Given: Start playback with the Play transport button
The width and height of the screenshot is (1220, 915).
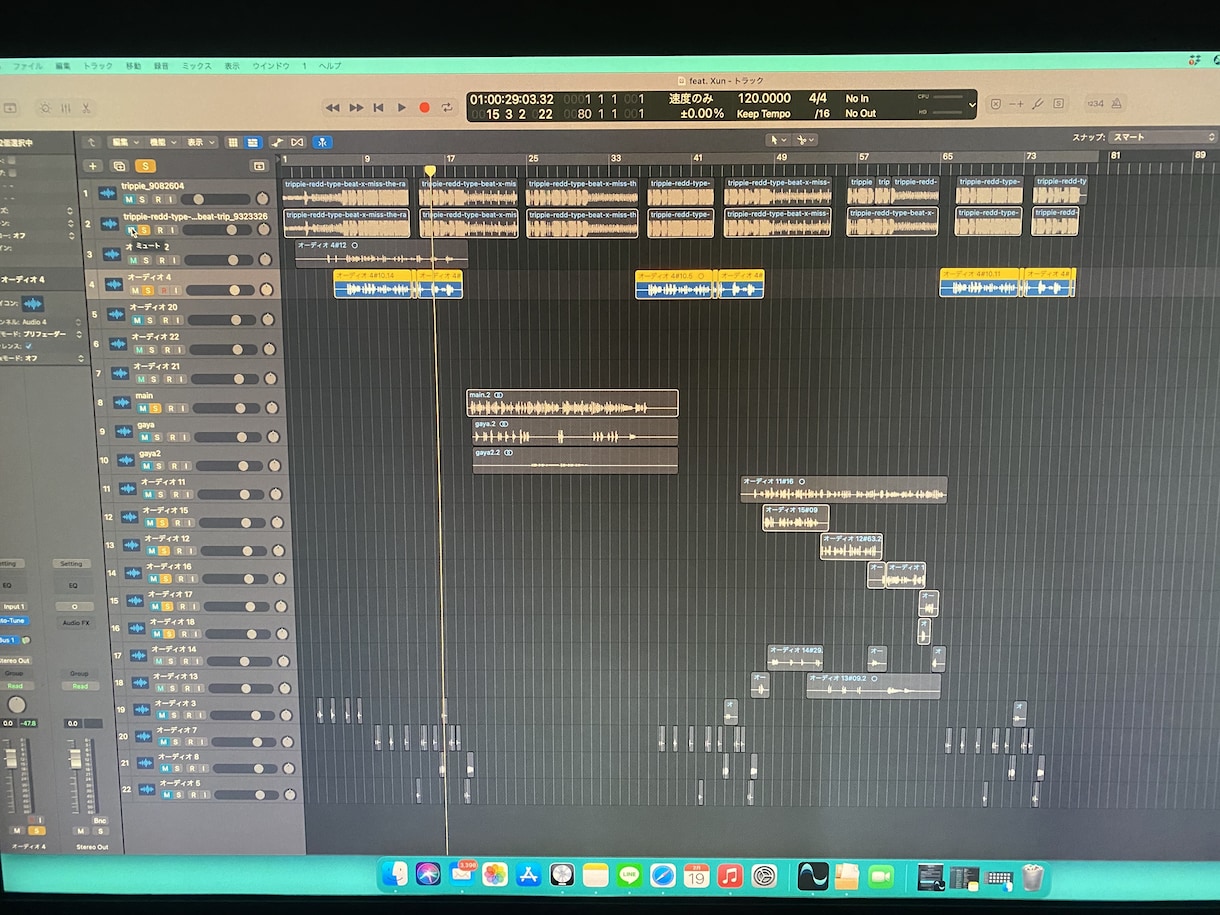Looking at the screenshot, I should [402, 107].
